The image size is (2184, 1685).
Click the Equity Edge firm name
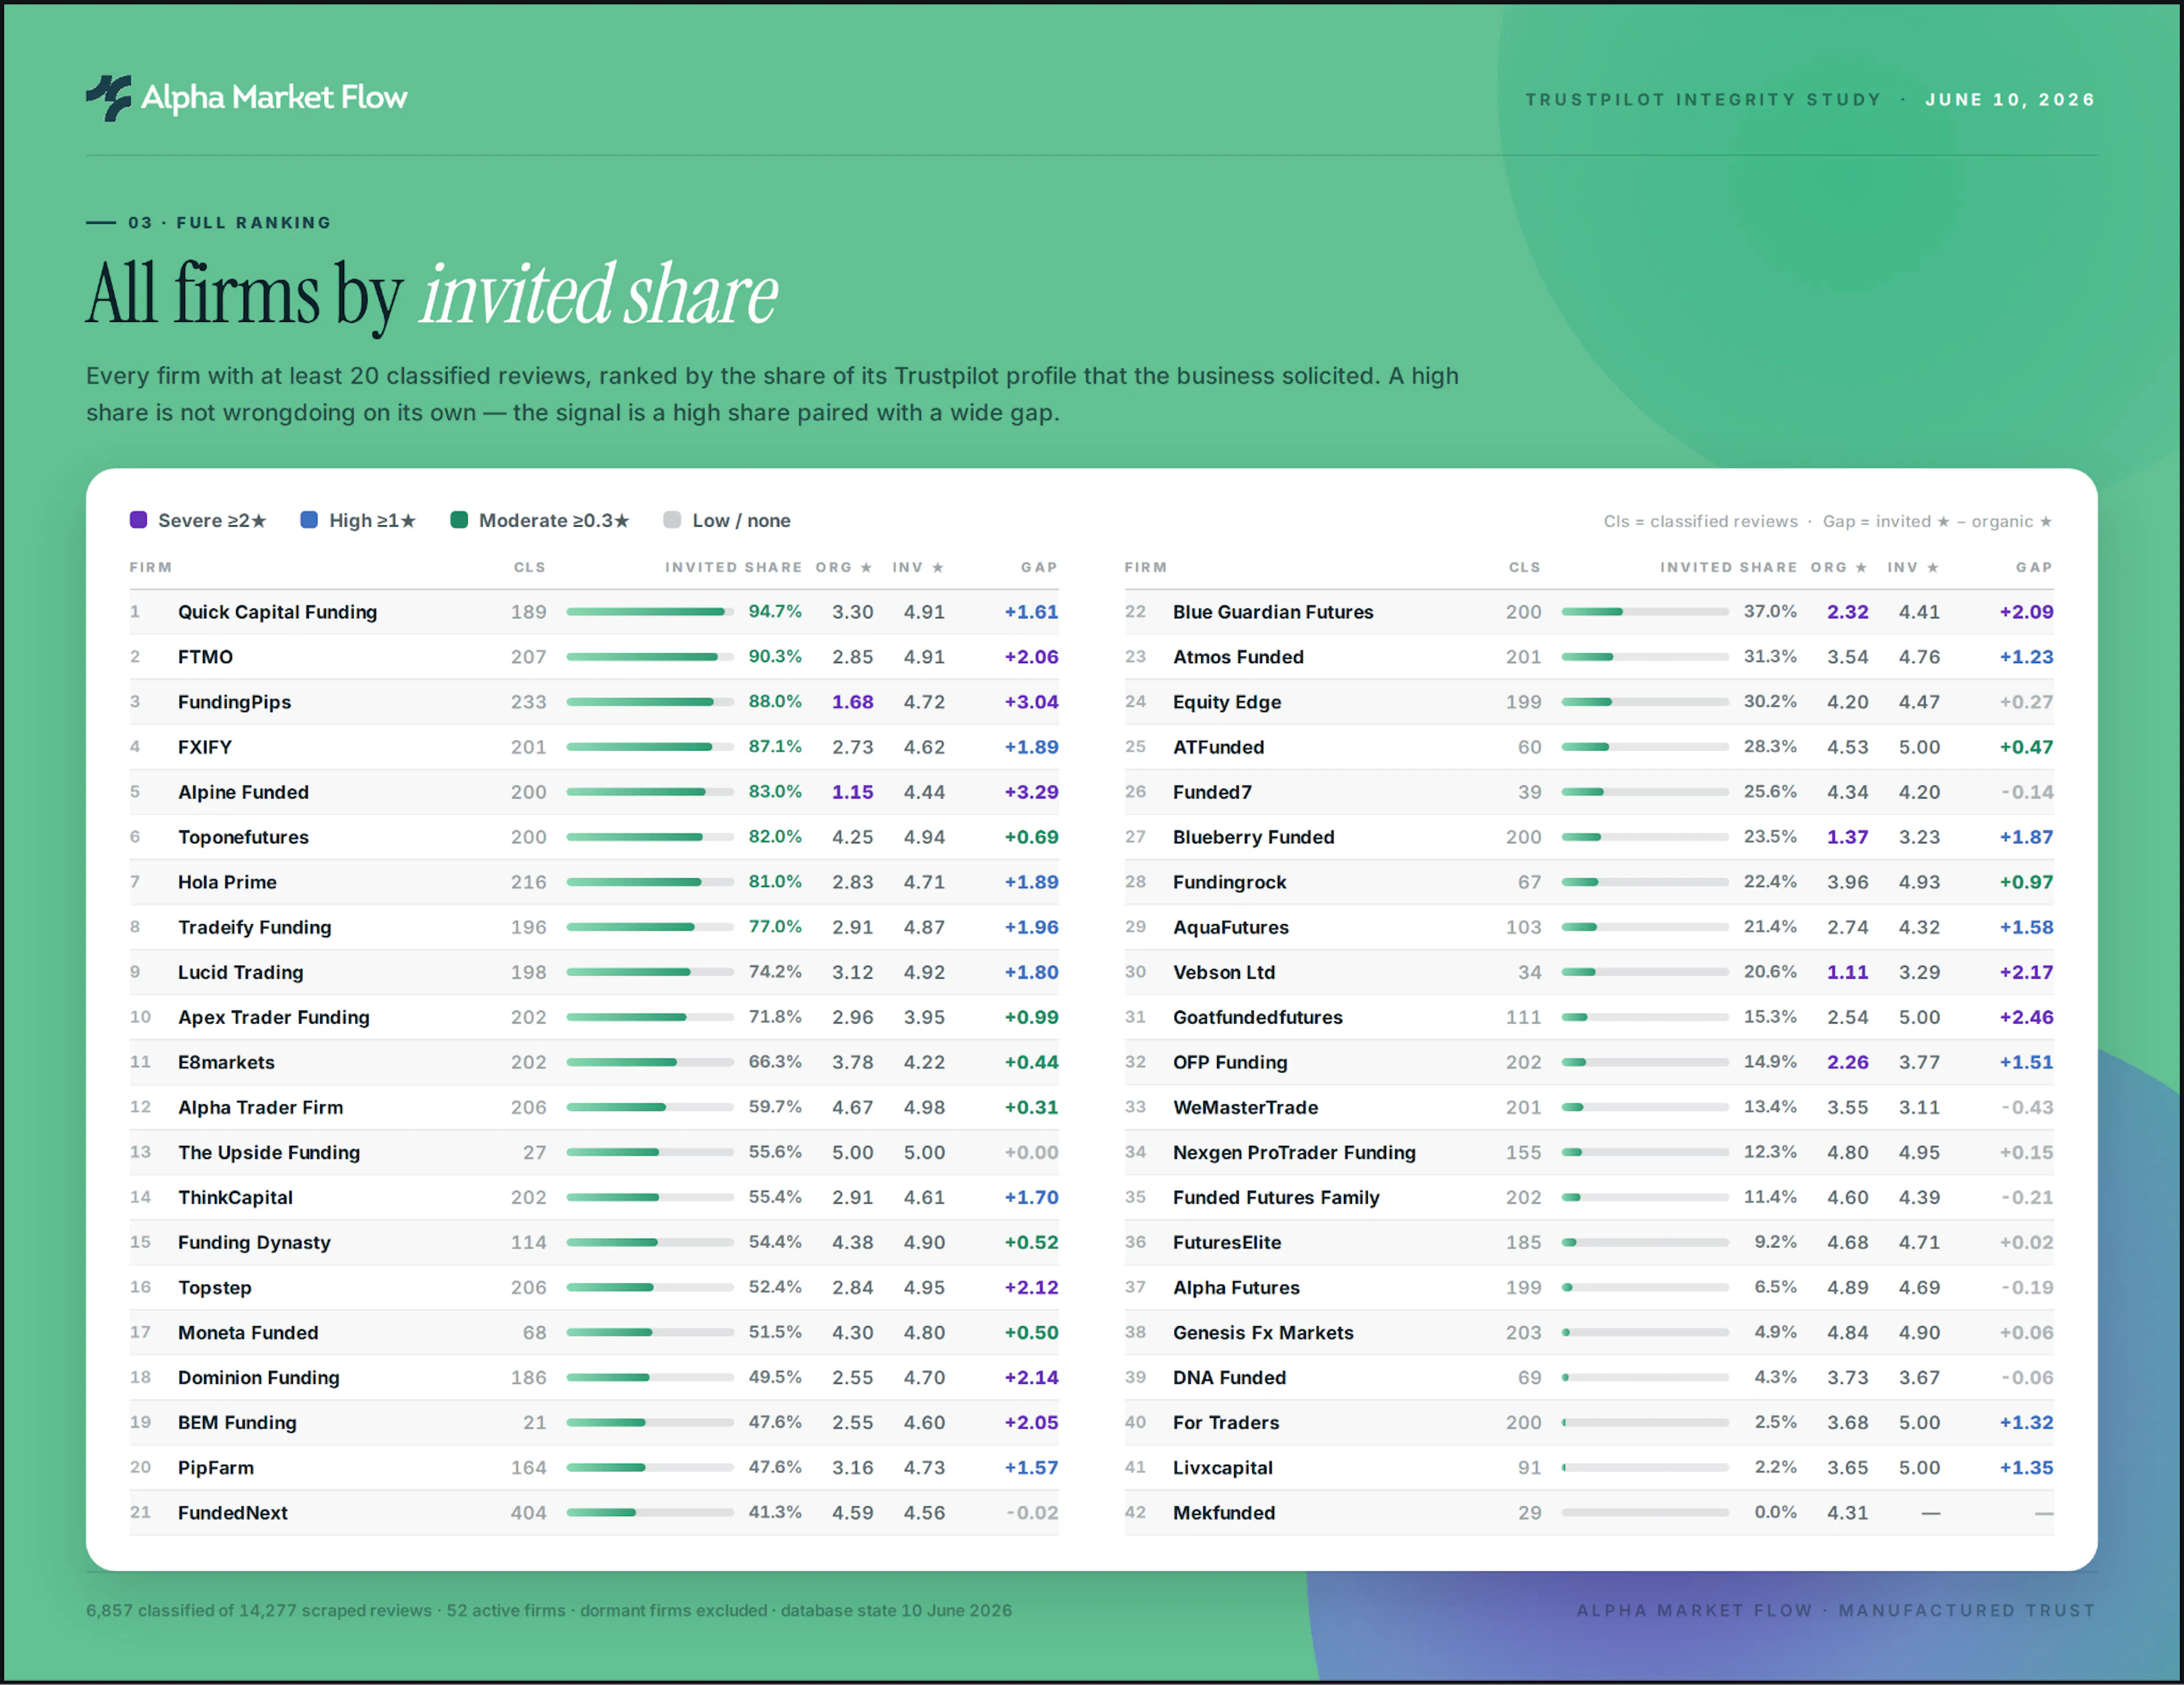pyautogui.click(x=1227, y=702)
